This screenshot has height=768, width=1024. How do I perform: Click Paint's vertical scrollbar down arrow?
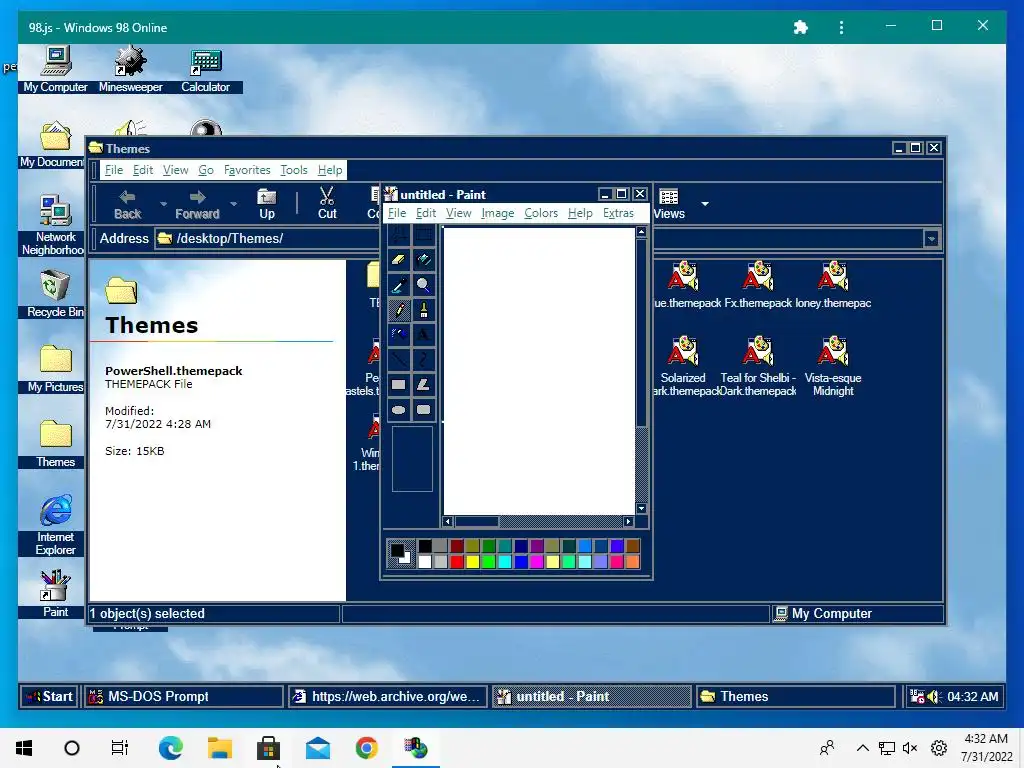coord(641,509)
